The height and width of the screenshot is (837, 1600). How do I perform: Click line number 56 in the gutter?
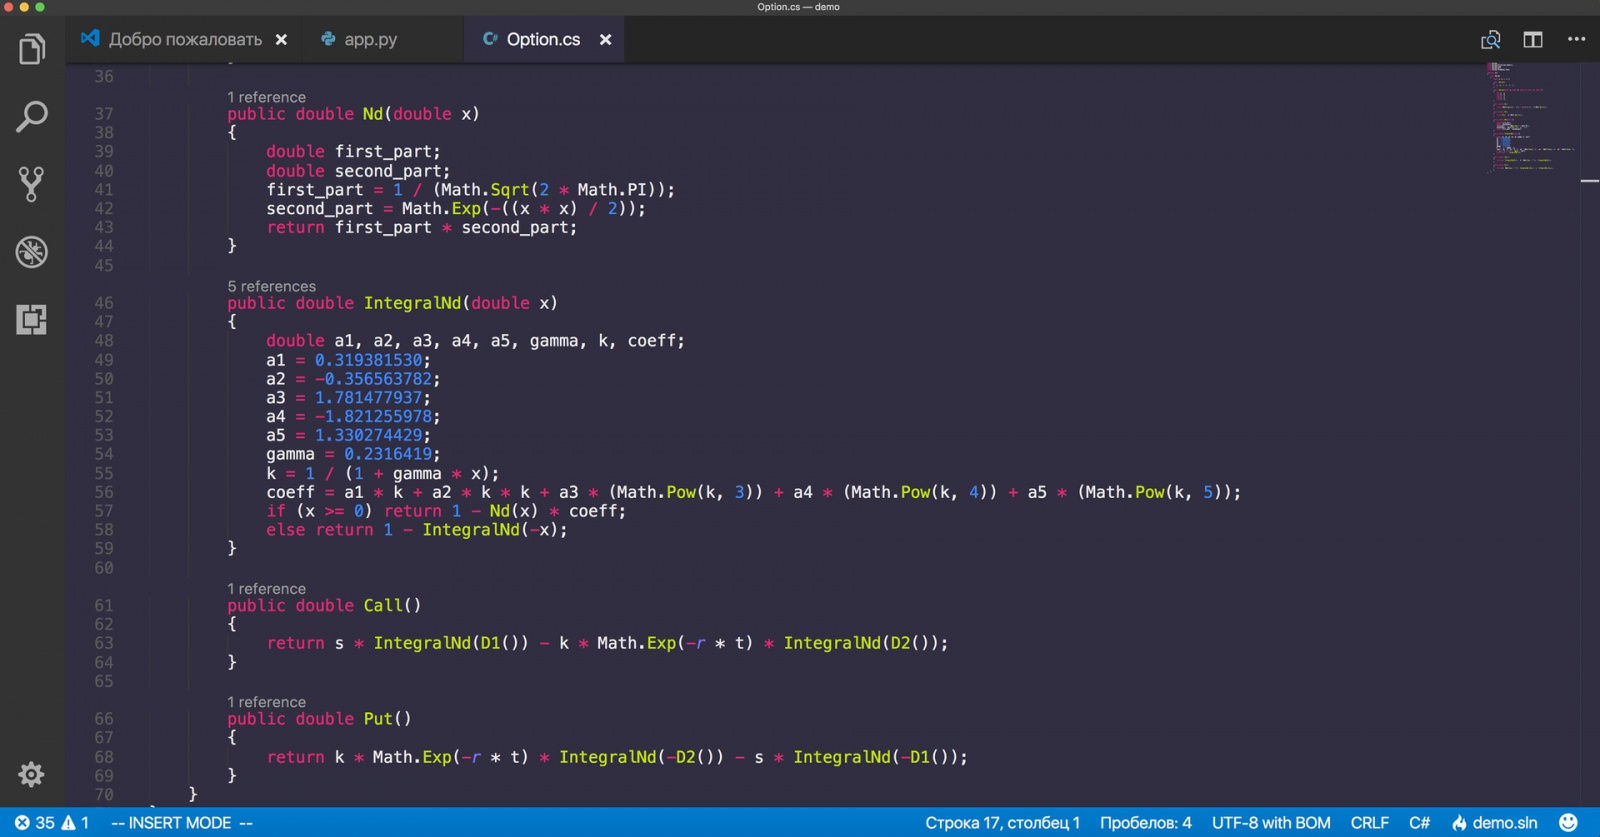pyautogui.click(x=104, y=492)
